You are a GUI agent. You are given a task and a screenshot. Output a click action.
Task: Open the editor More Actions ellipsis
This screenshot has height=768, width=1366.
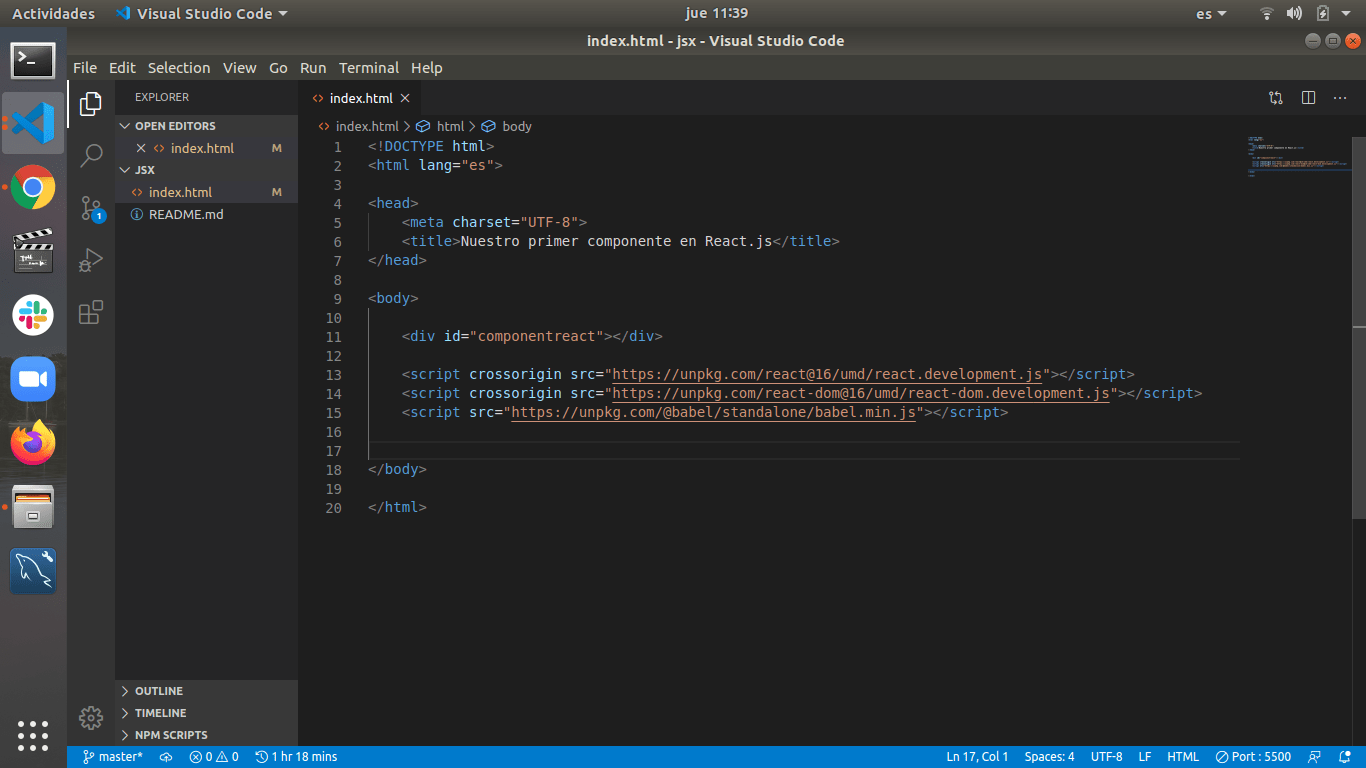pos(1340,98)
